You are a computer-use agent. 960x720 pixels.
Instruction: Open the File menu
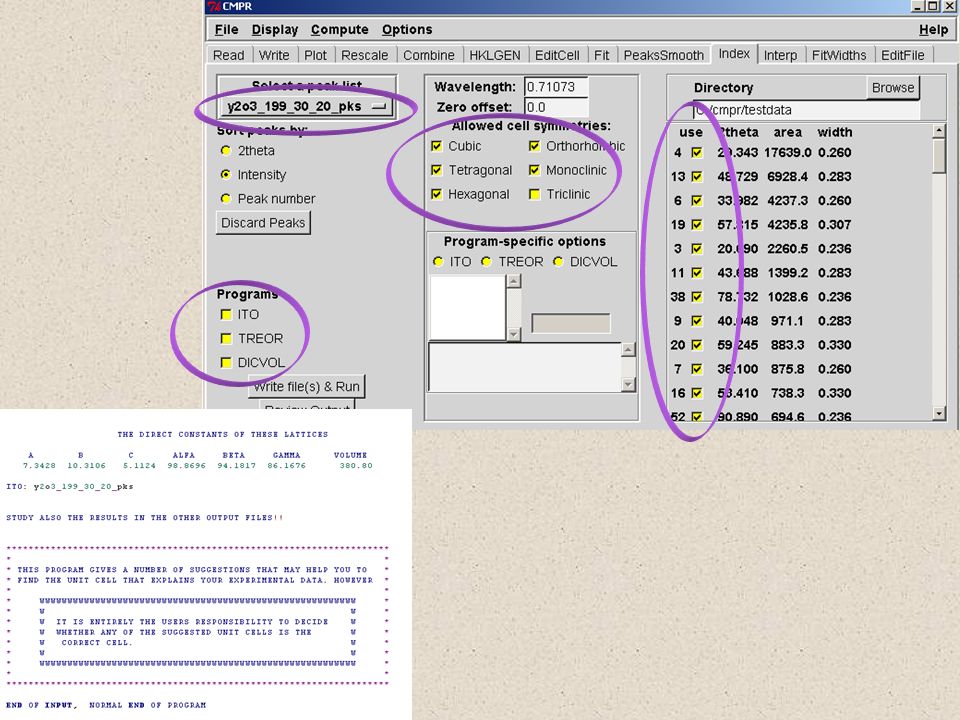227,29
